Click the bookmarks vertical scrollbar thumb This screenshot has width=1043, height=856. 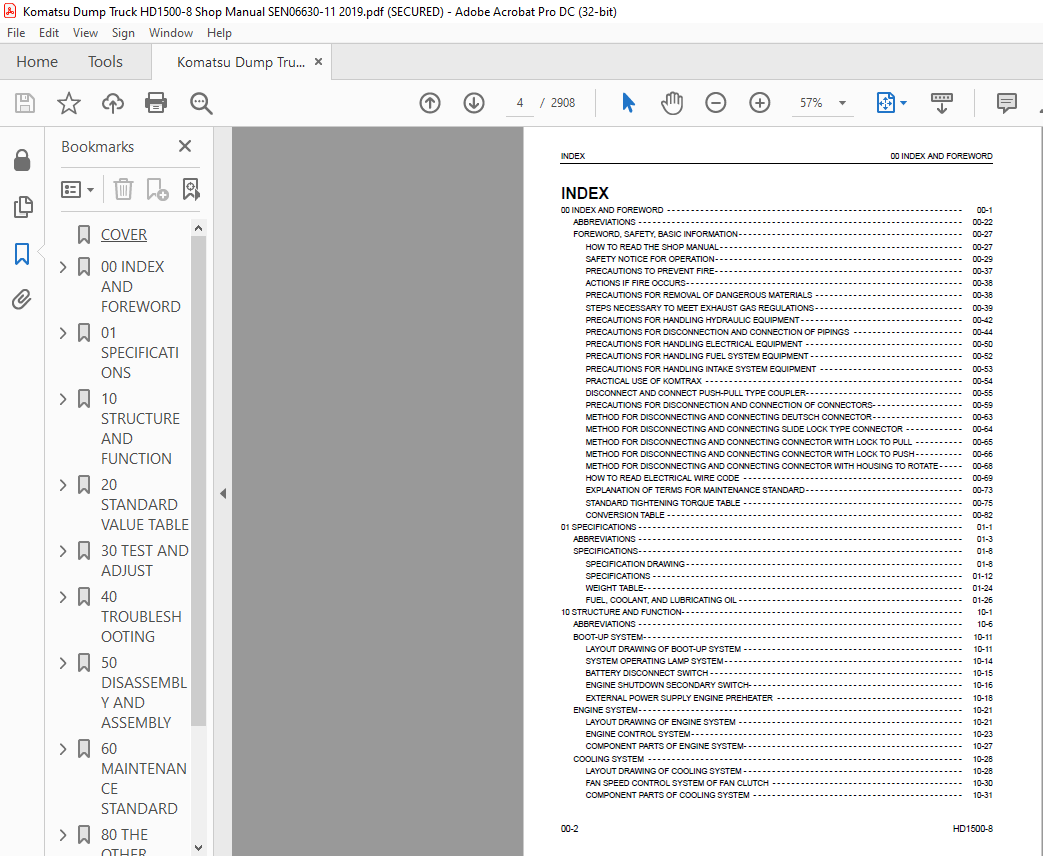point(198,480)
